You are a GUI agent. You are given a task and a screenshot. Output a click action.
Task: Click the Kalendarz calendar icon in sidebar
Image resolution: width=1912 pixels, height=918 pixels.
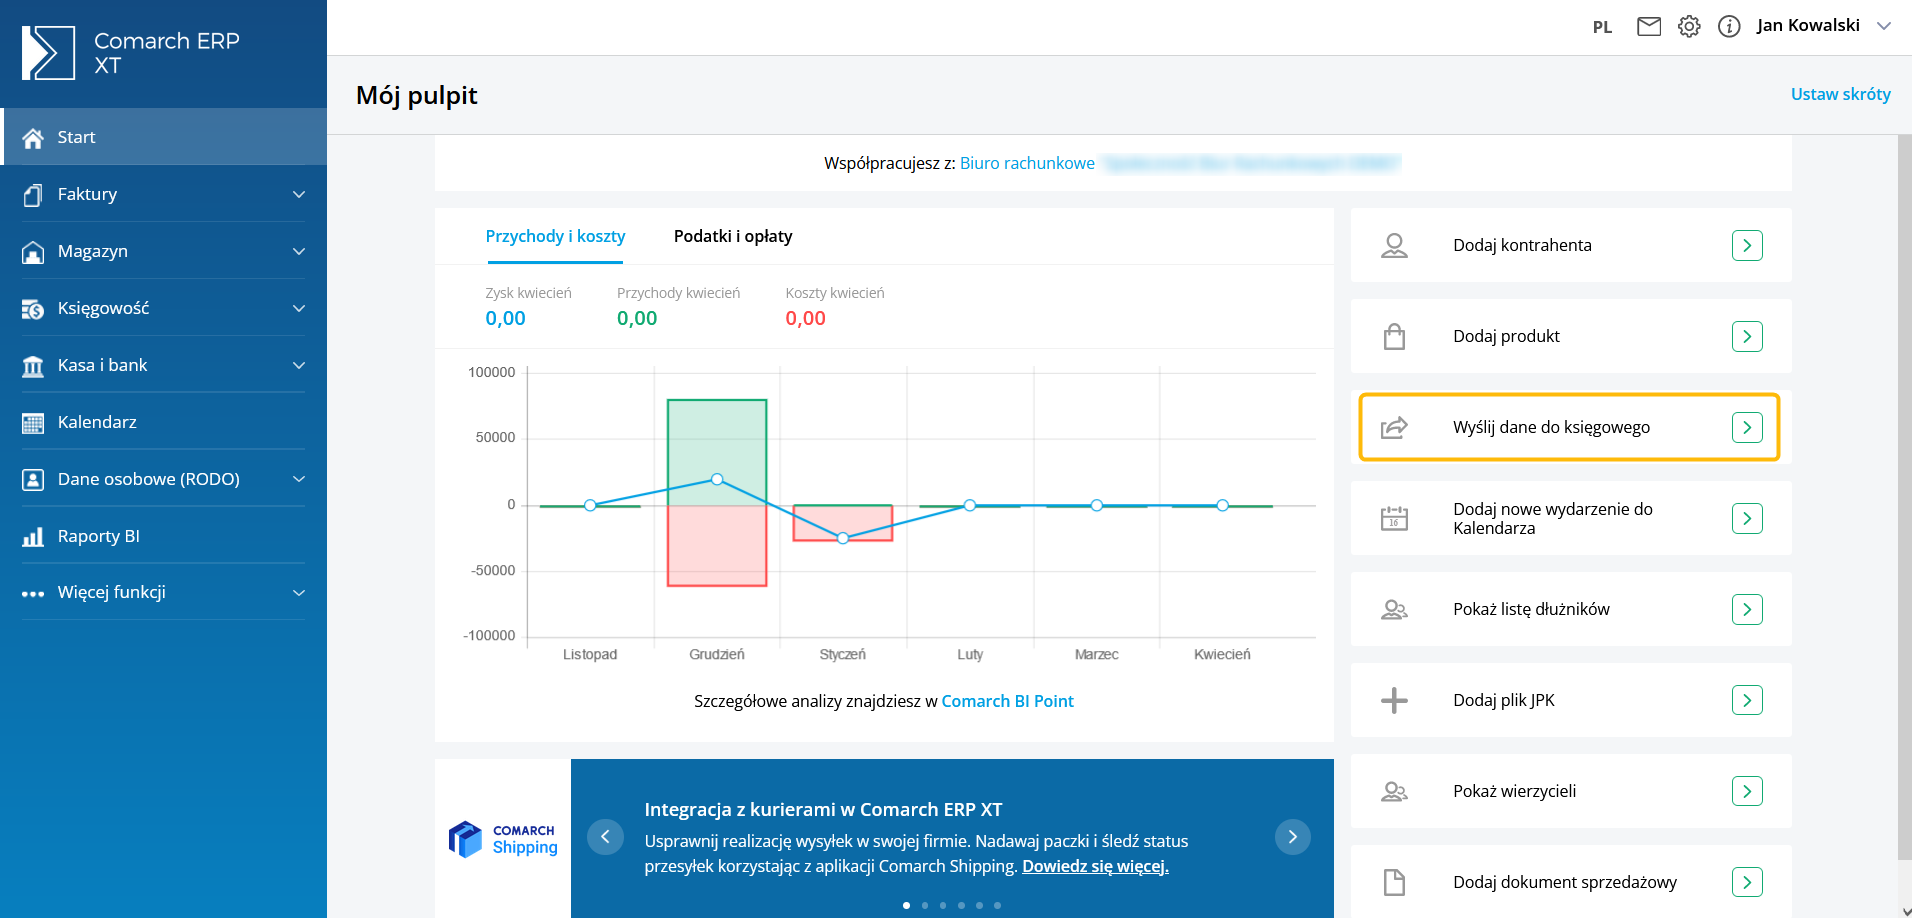pyautogui.click(x=33, y=423)
